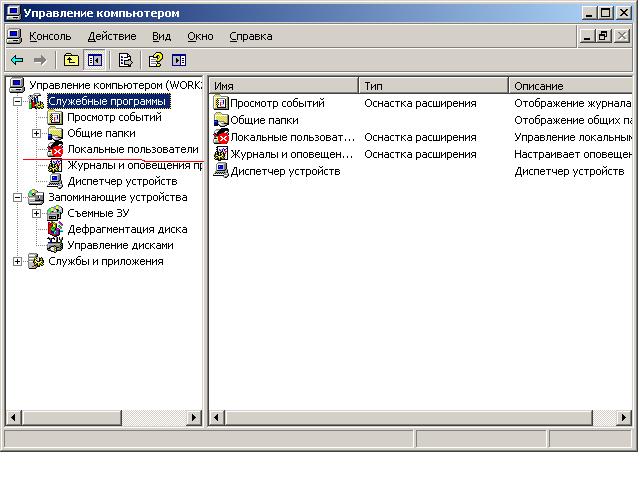Click the Export list toolbar icon
The height and width of the screenshot is (480, 640).
125,60
